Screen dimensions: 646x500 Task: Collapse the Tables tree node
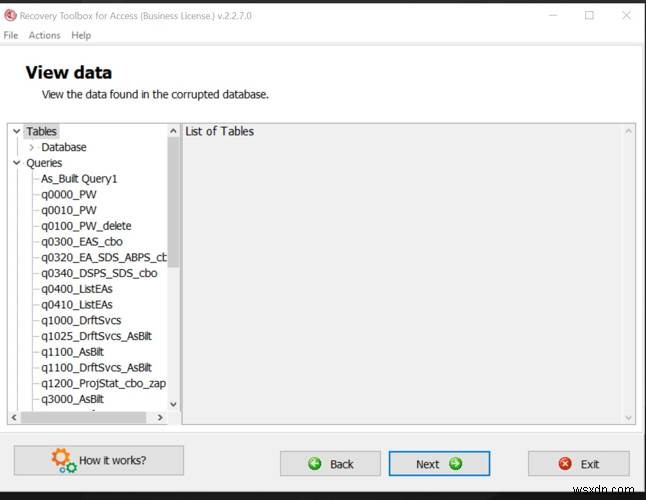16,131
